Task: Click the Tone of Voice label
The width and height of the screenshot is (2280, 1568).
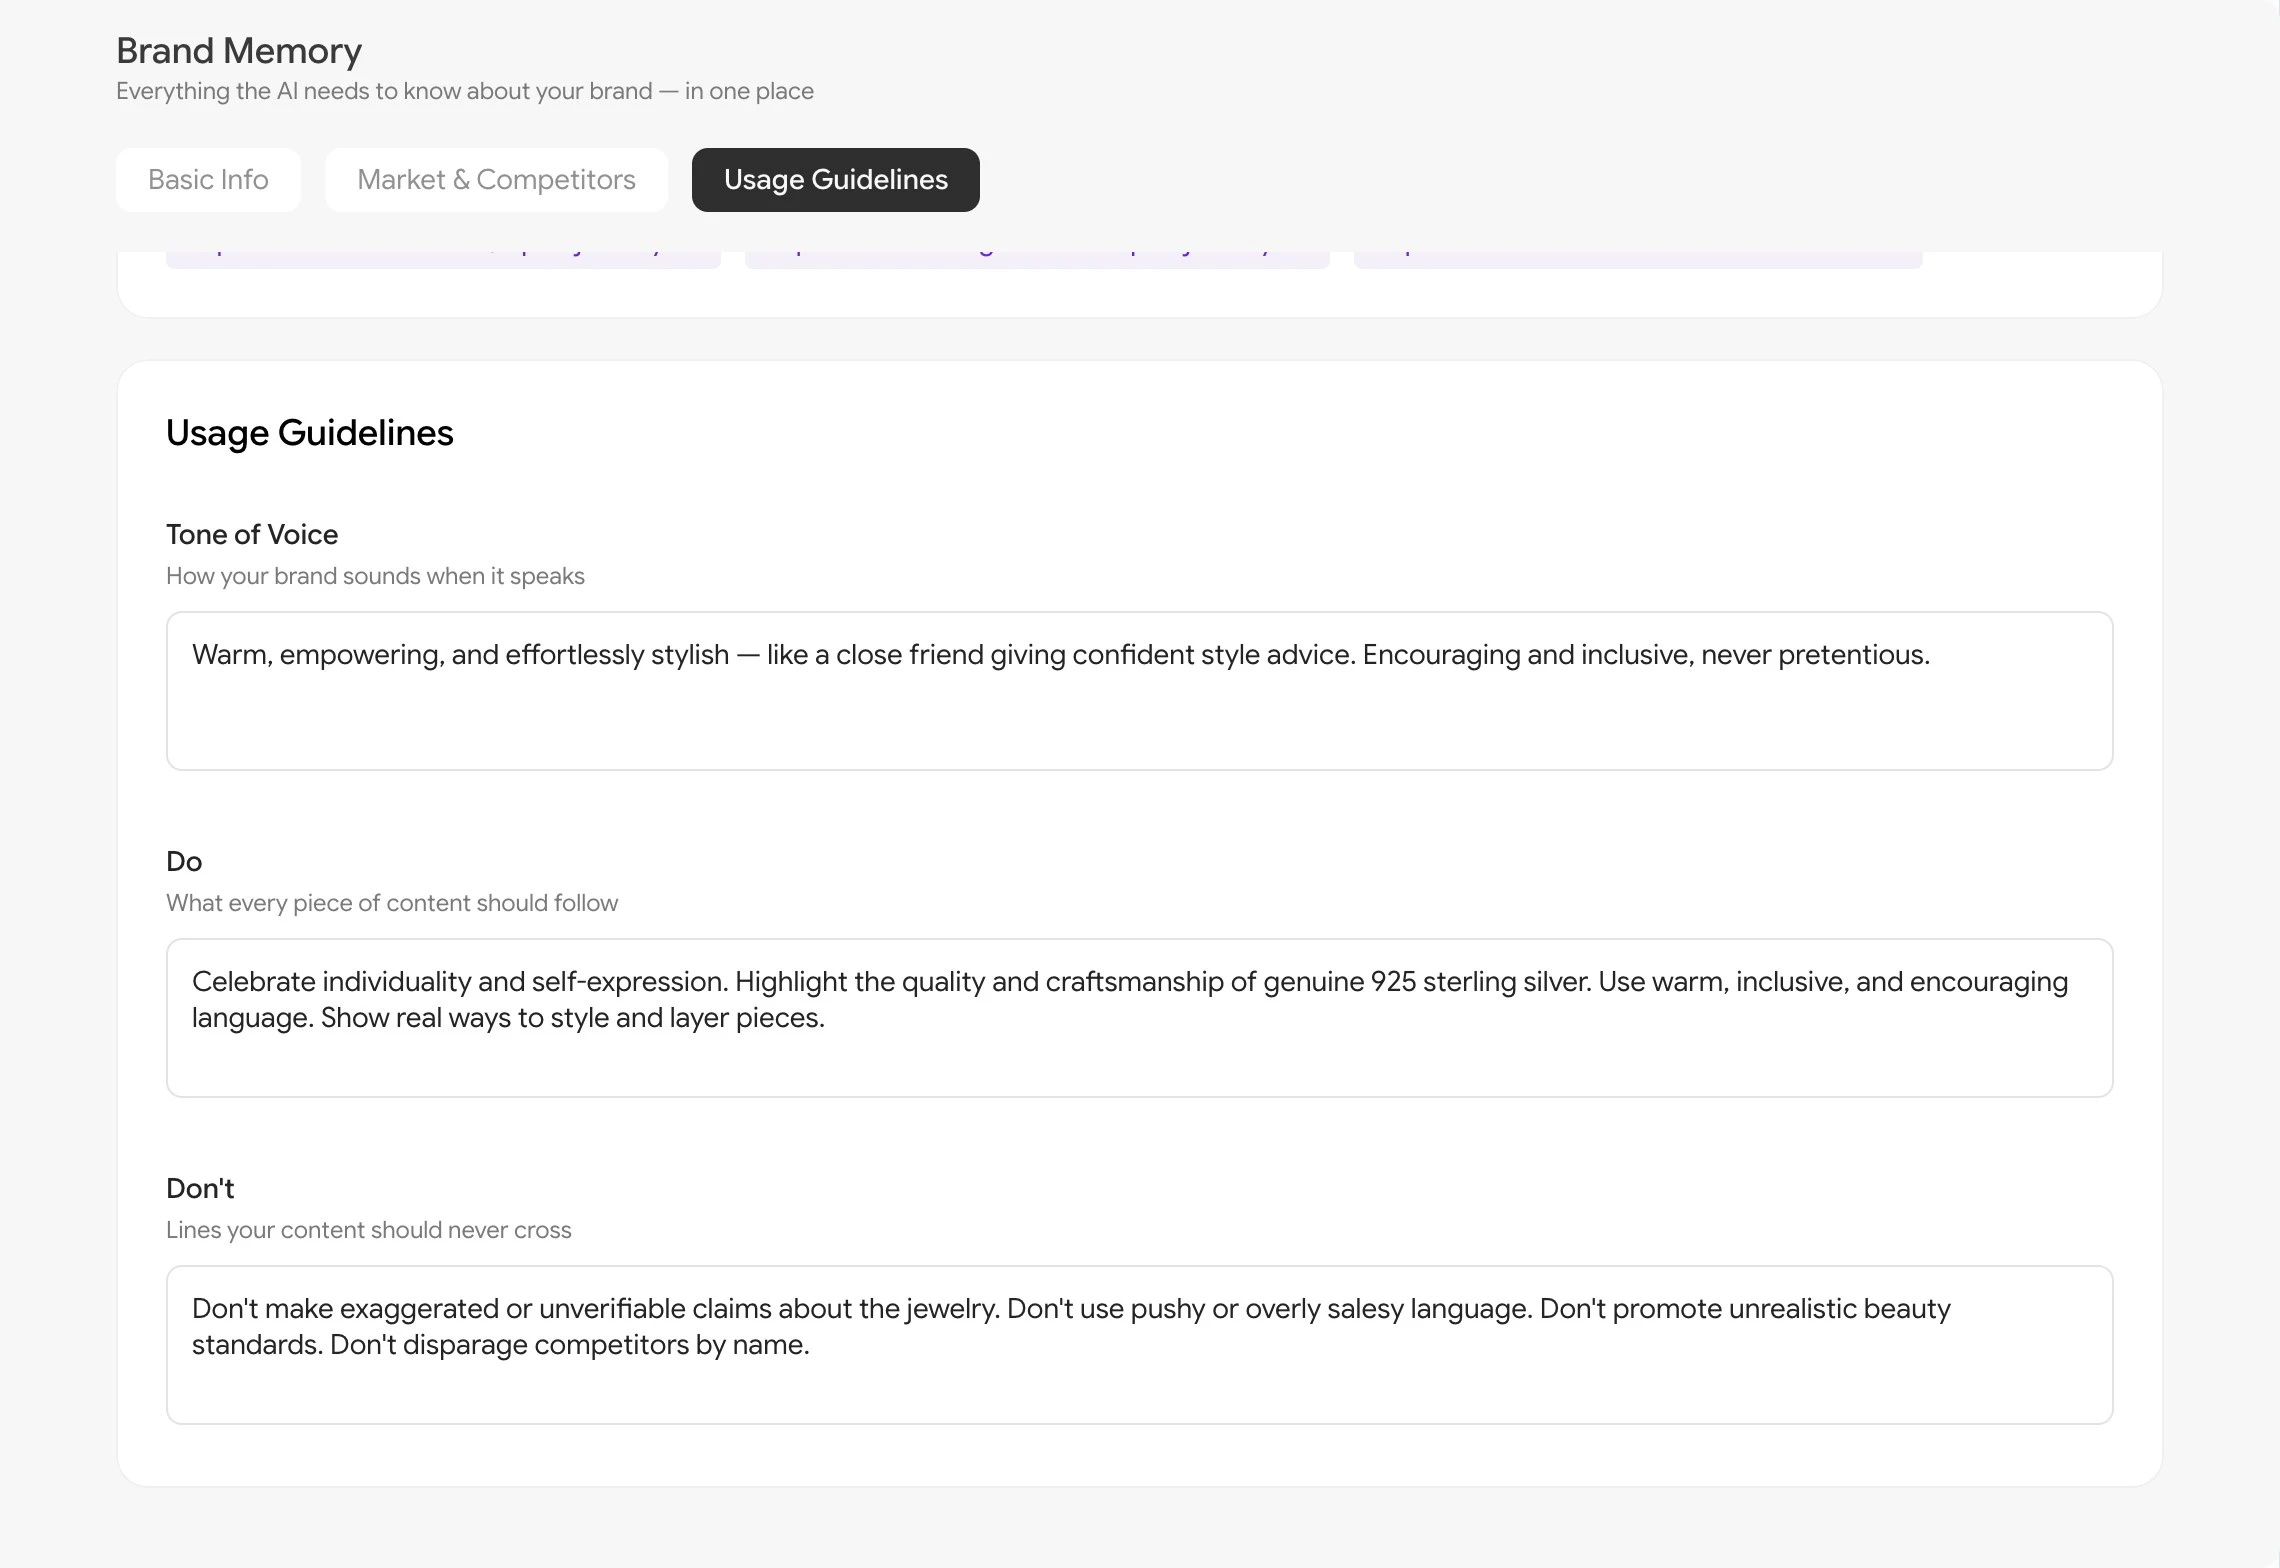Action: coord(252,534)
